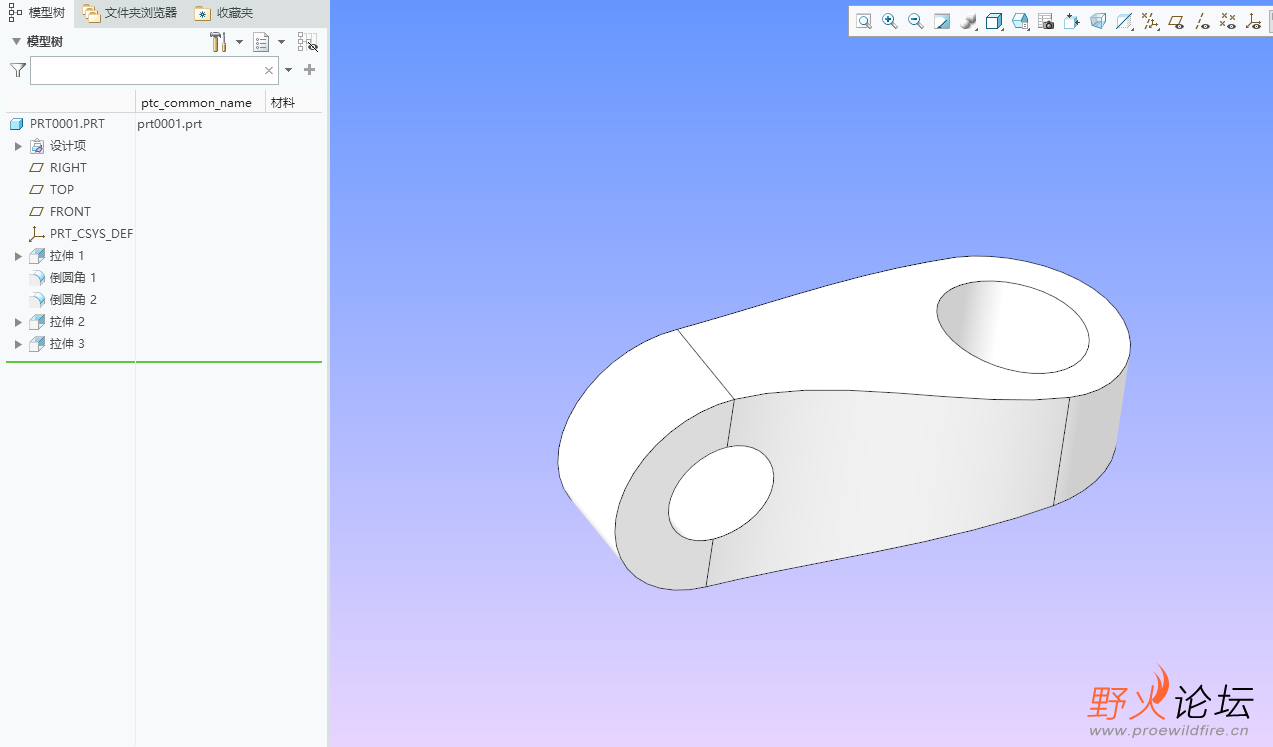Select PRT0001.PRT root node
The image size is (1273, 747).
point(67,124)
